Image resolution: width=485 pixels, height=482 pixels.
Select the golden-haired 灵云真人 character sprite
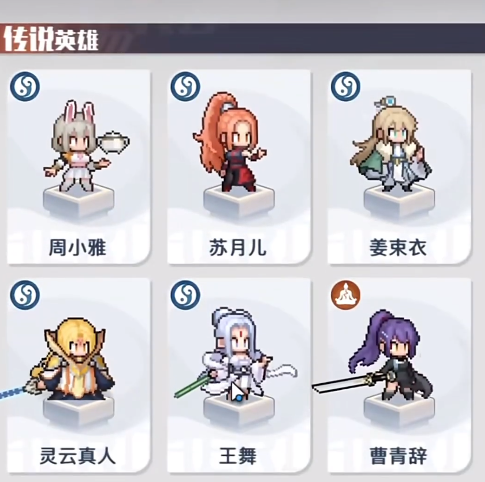[67, 358]
